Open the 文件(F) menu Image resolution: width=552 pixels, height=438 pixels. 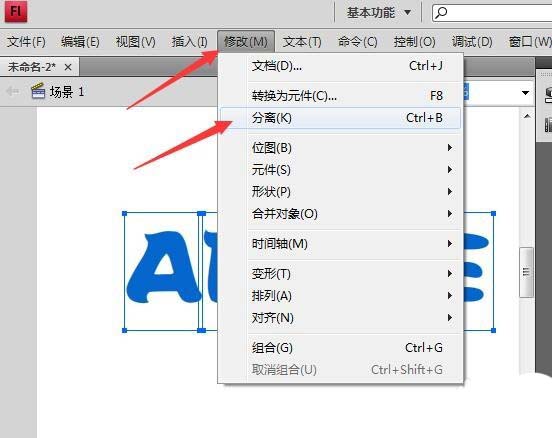click(26, 42)
